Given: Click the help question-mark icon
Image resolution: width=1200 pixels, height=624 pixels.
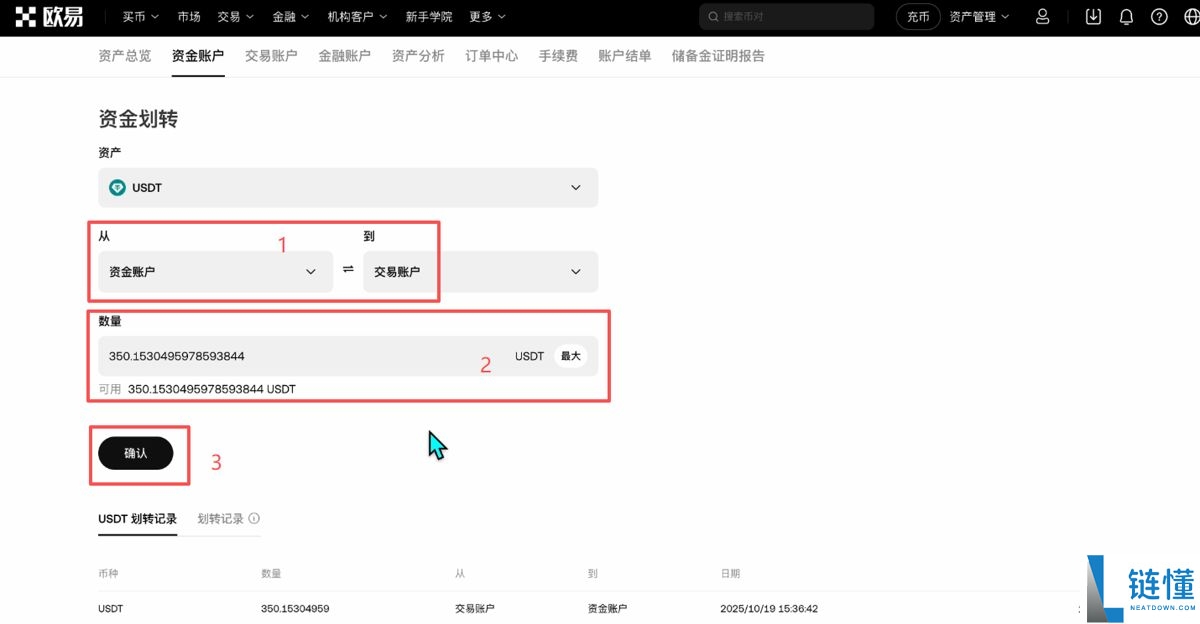Looking at the screenshot, I should pos(1158,16).
